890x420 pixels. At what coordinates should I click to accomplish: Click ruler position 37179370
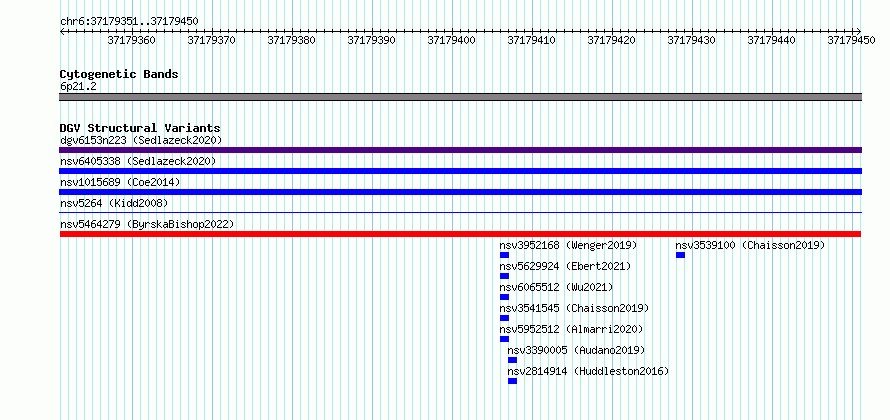(x=211, y=40)
